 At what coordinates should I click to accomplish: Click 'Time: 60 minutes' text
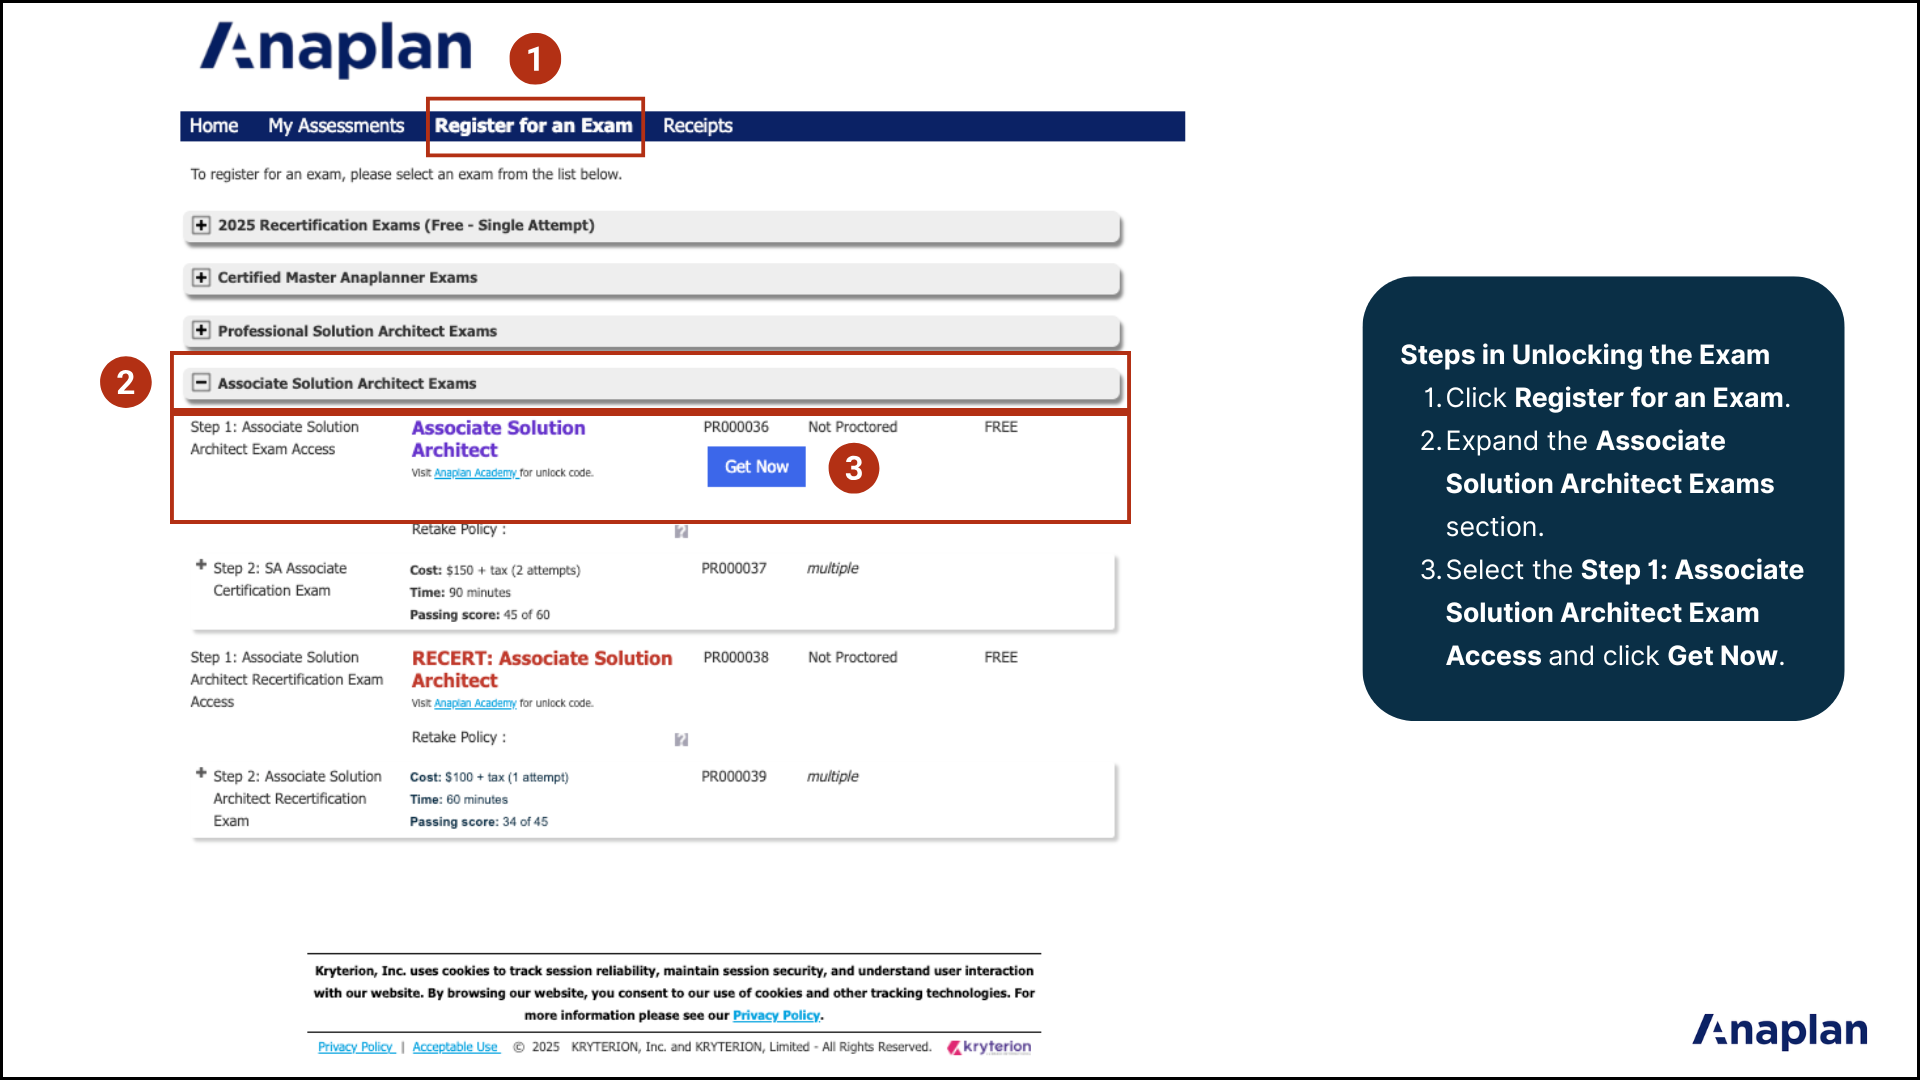(x=459, y=800)
